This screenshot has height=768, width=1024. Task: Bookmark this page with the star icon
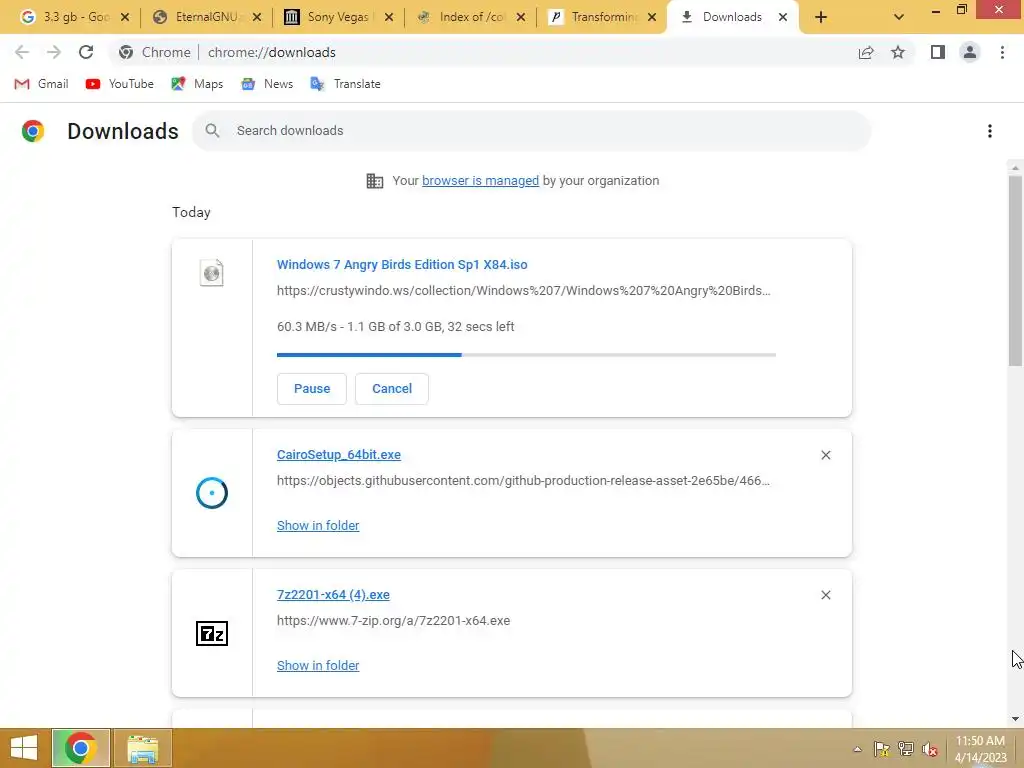point(898,52)
